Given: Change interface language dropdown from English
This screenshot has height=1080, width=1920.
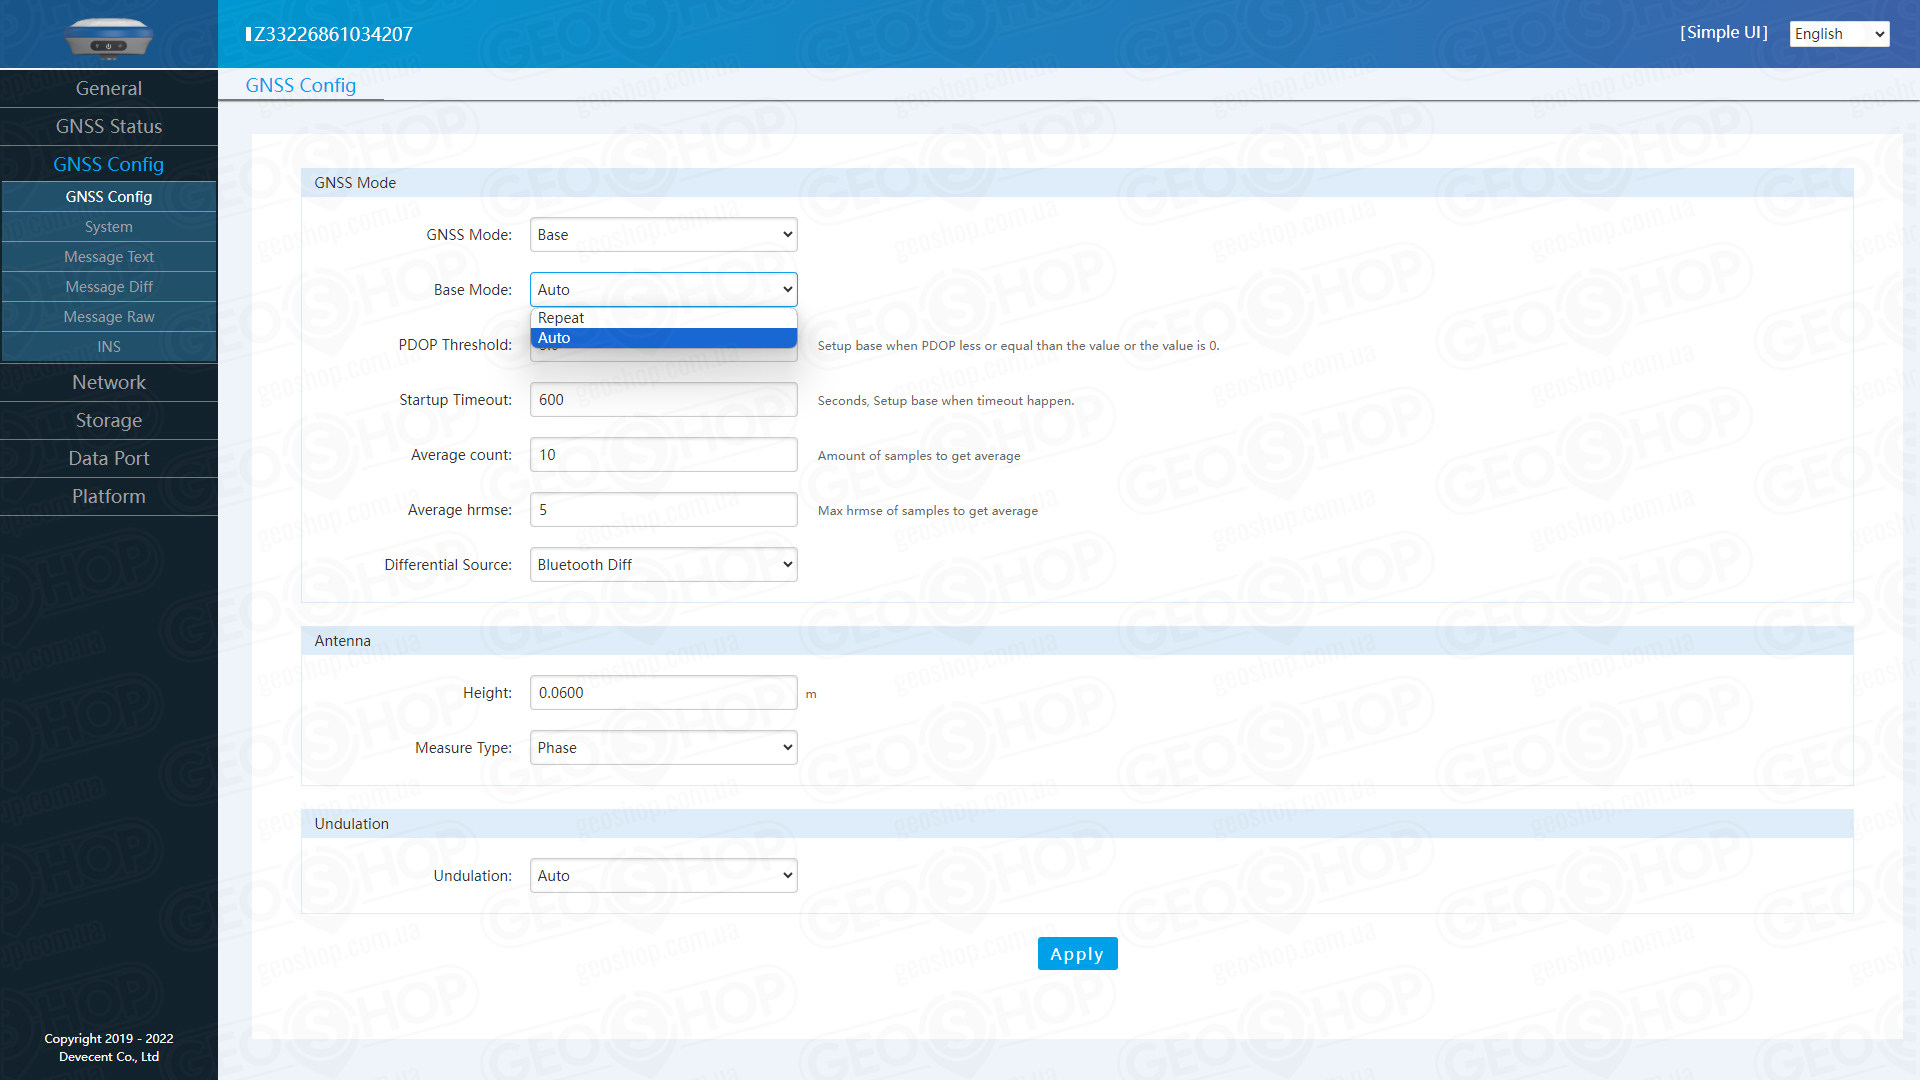Looking at the screenshot, I should (1838, 34).
